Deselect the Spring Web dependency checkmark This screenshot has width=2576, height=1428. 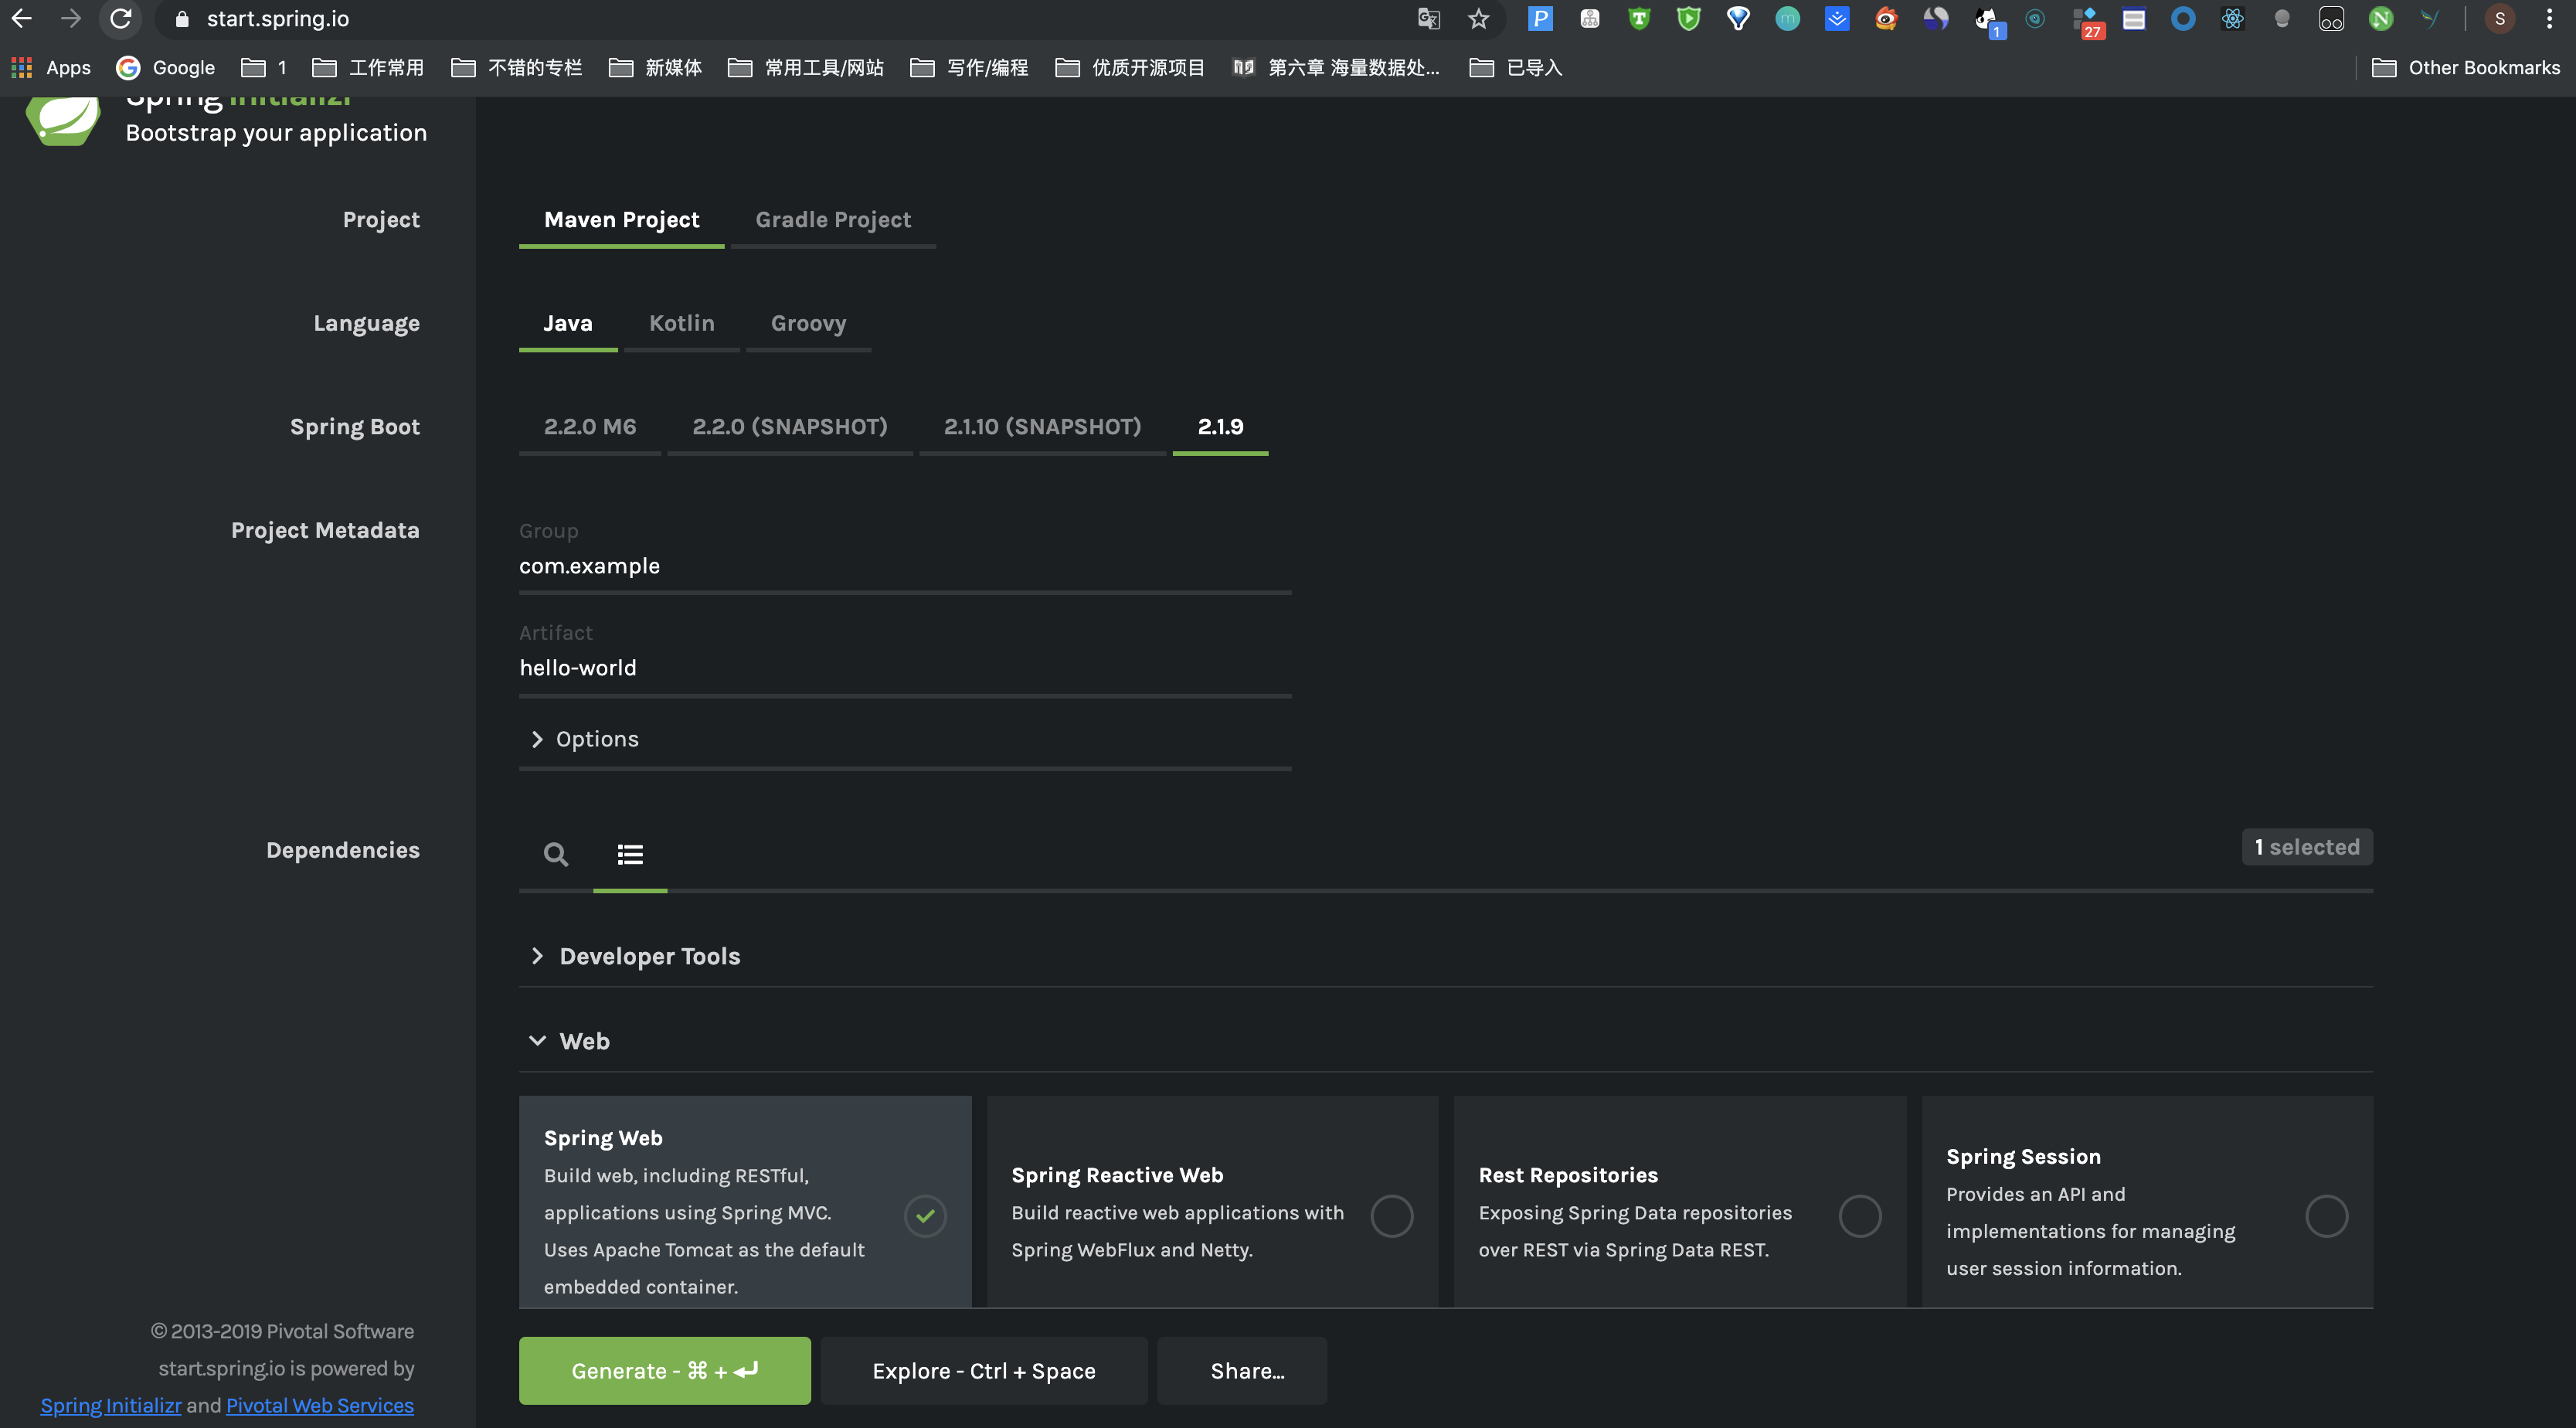click(925, 1216)
